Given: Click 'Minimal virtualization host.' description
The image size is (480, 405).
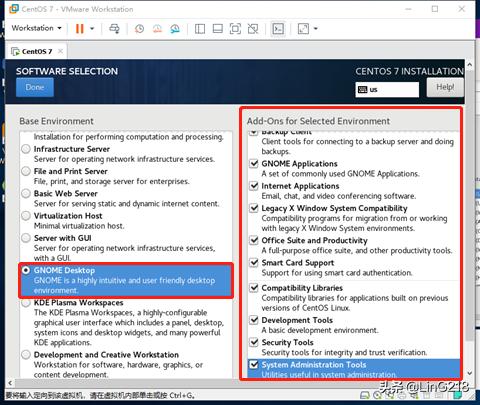Looking at the screenshot, I should (79, 226).
